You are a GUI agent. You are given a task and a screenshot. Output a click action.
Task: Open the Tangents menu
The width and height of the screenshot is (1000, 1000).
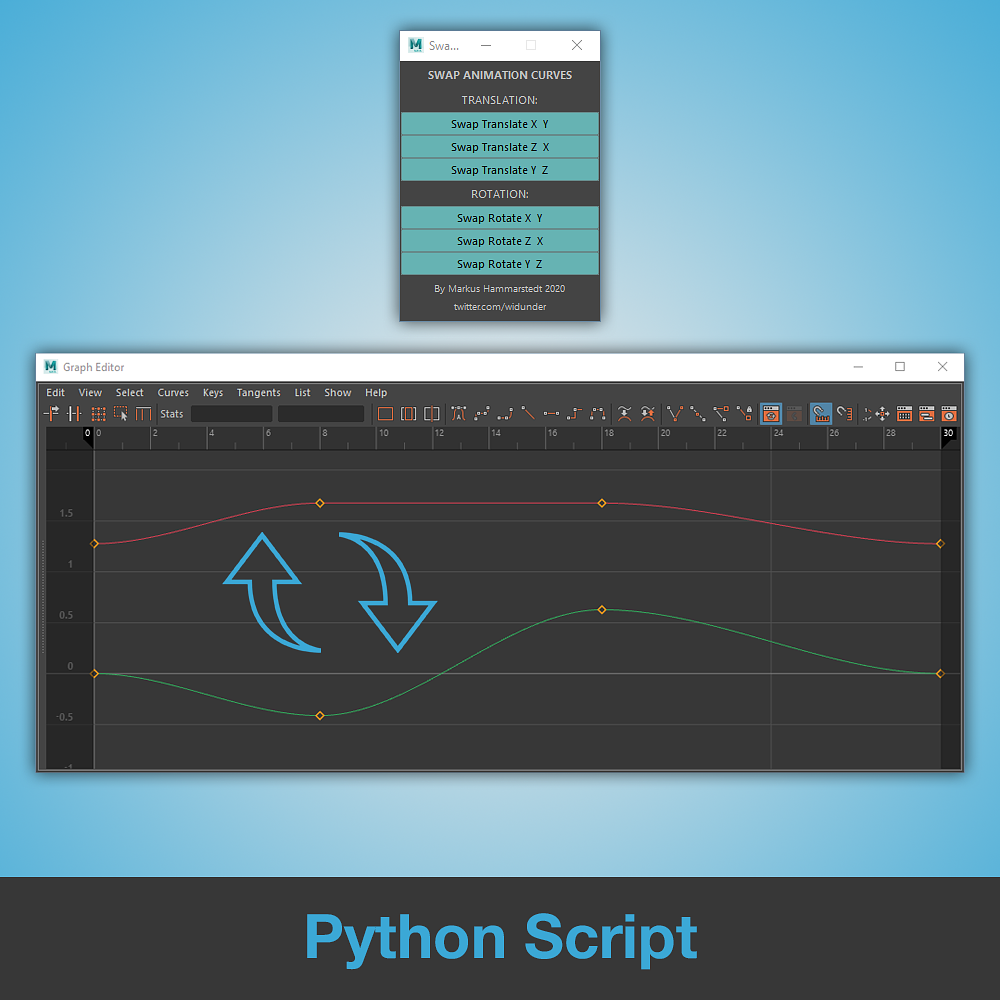(x=258, y=392)
